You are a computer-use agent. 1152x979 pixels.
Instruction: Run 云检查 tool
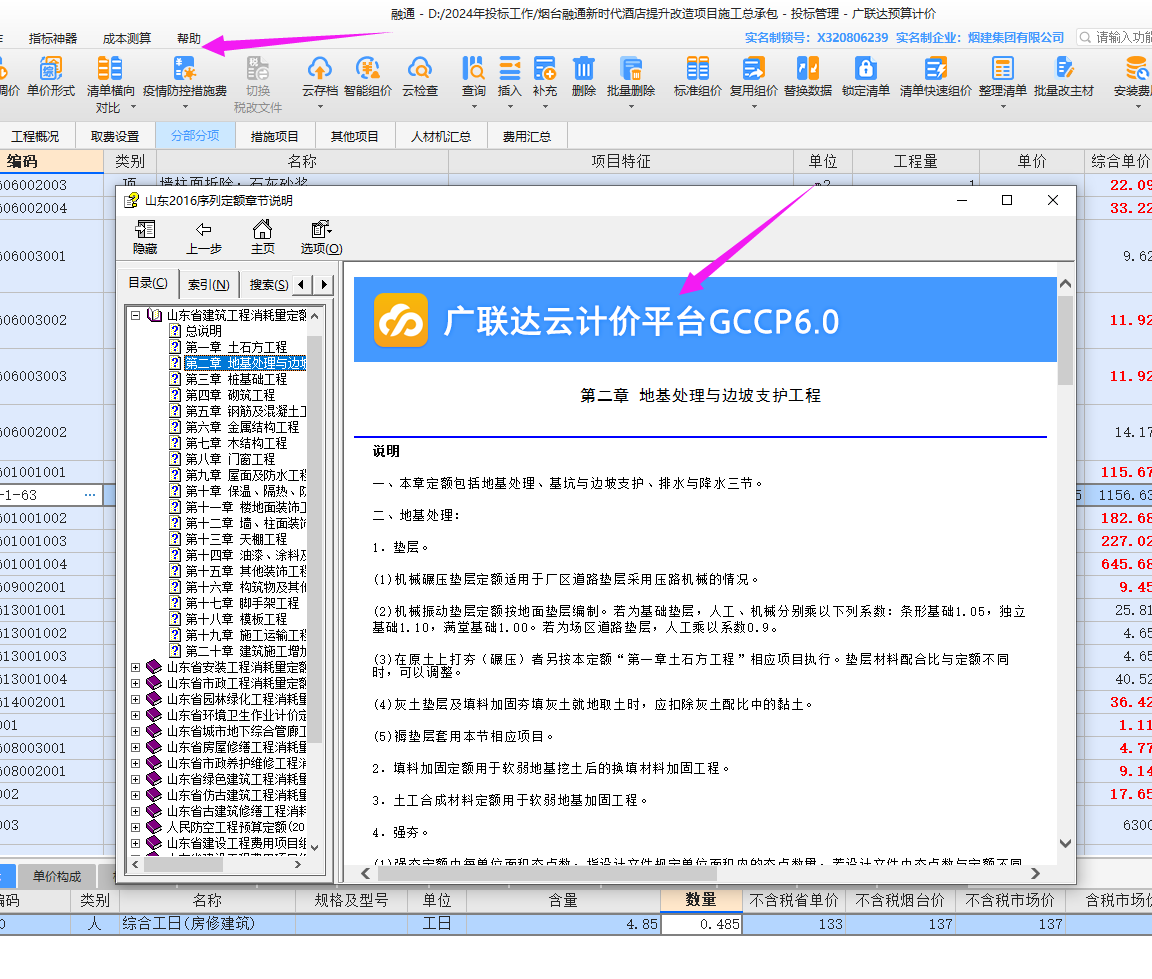[420, 77]
